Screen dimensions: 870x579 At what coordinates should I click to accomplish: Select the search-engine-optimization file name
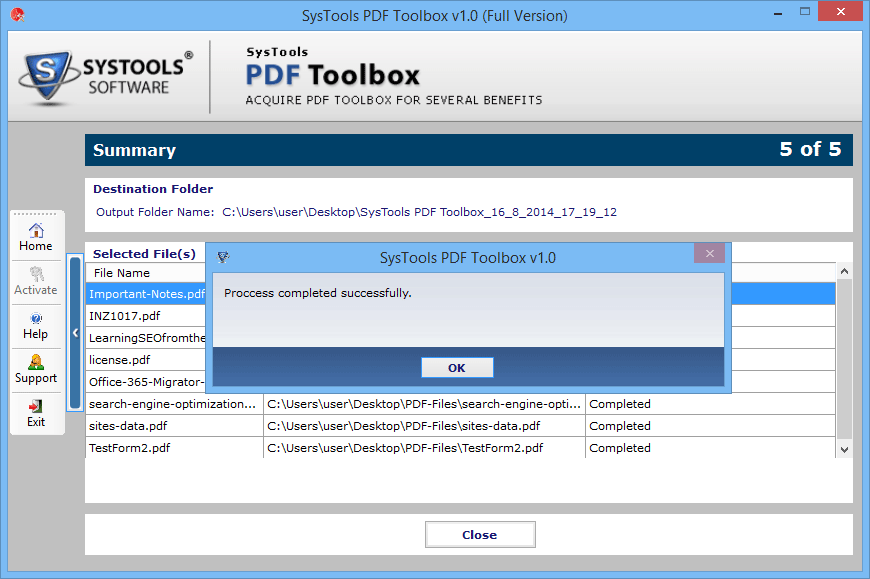[173, 404]
